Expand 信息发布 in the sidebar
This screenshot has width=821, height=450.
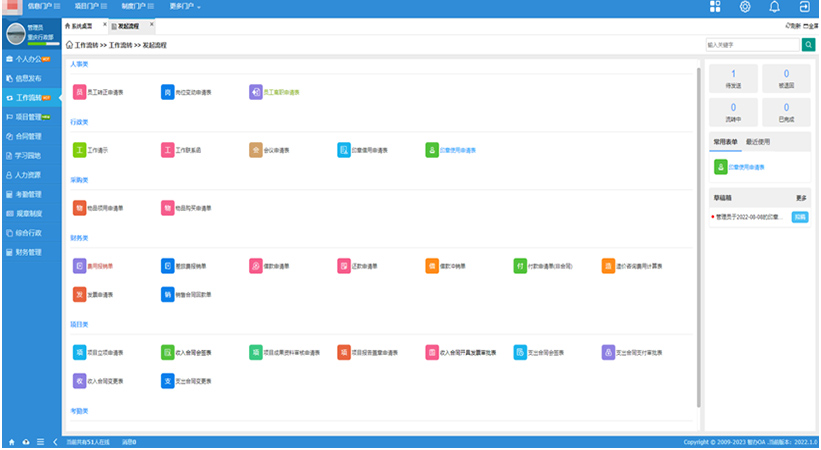coord(31,79)
